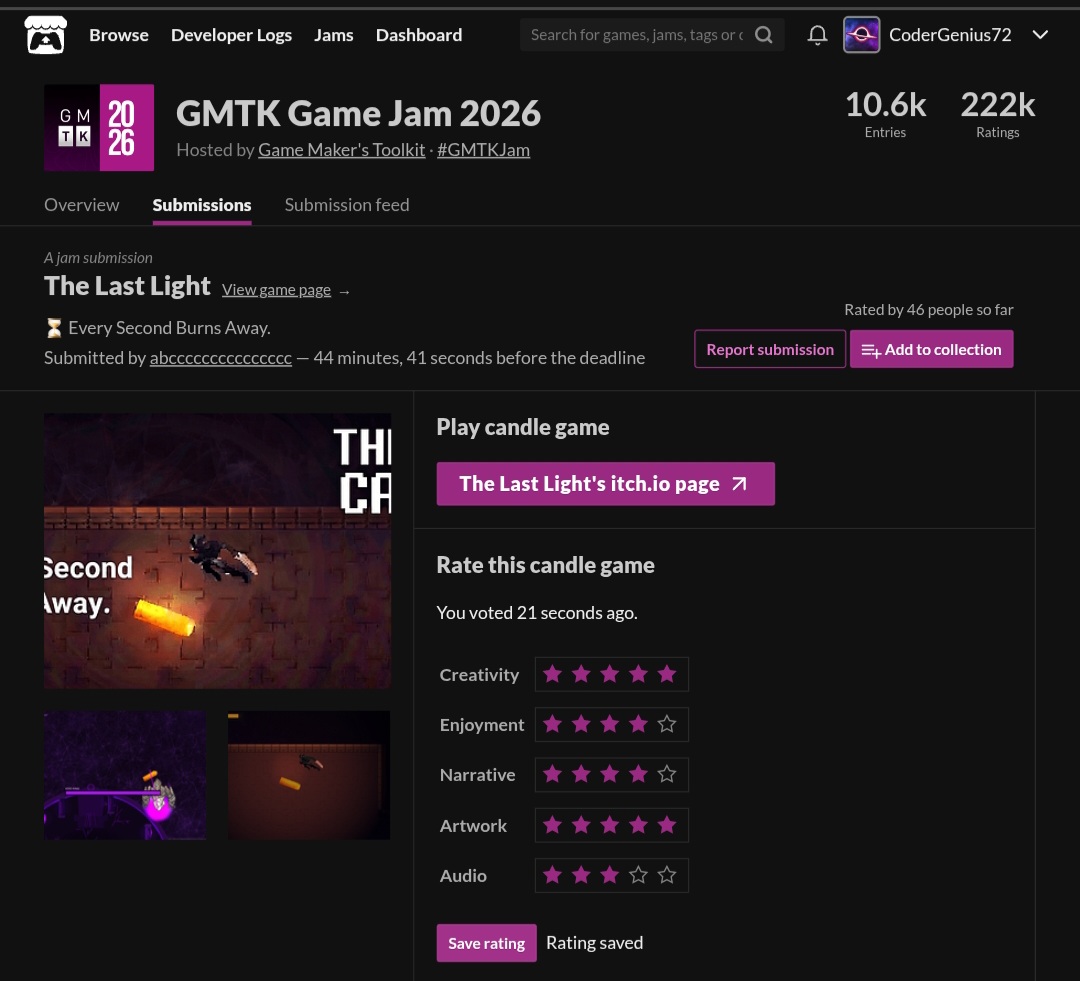Open the Dashboard link
Screen dimensions: 1080x981
[x=419, y=35]
